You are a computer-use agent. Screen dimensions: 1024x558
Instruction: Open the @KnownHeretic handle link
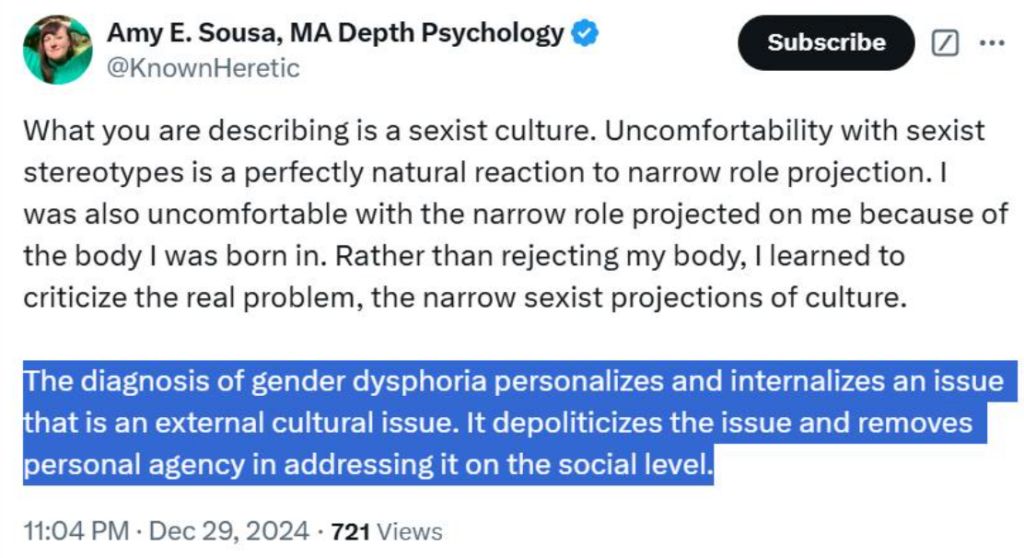click(x=203, y=67)
